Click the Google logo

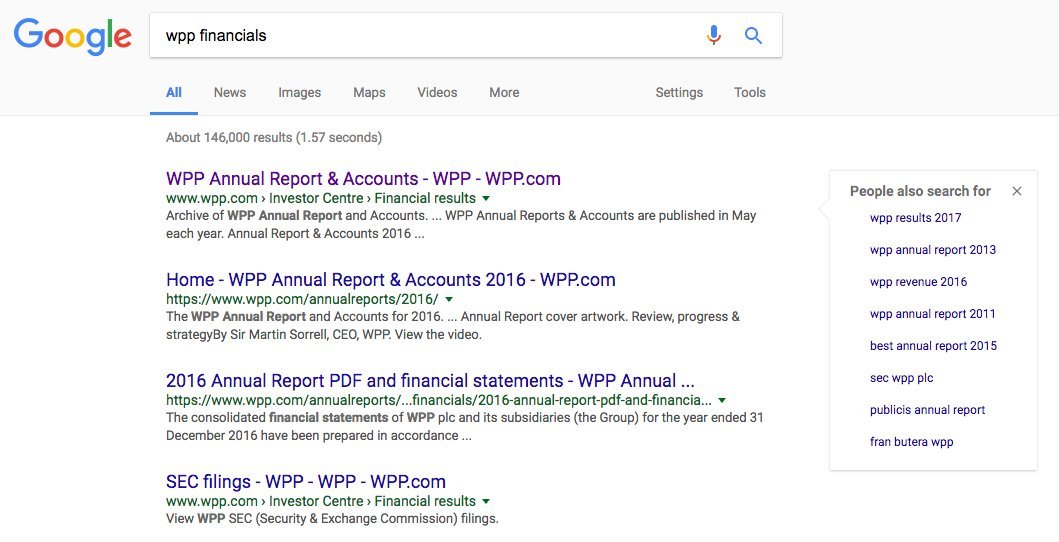73,36
